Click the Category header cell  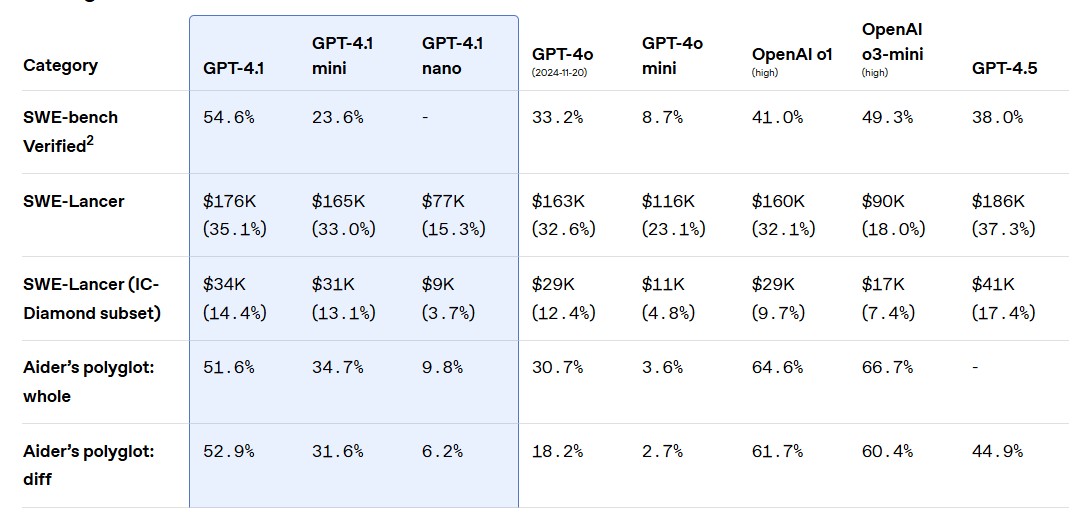click(60, 65)
